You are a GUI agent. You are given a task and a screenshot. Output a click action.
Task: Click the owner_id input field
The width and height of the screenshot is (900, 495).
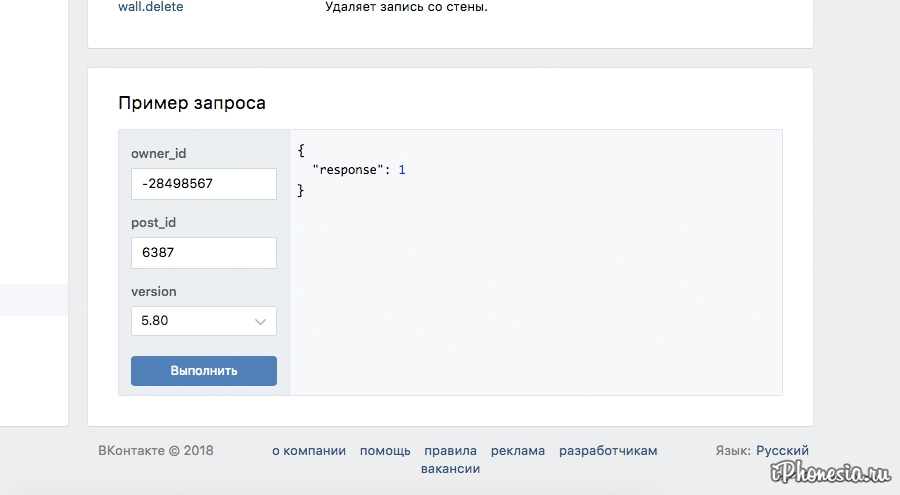pos(204,184)
